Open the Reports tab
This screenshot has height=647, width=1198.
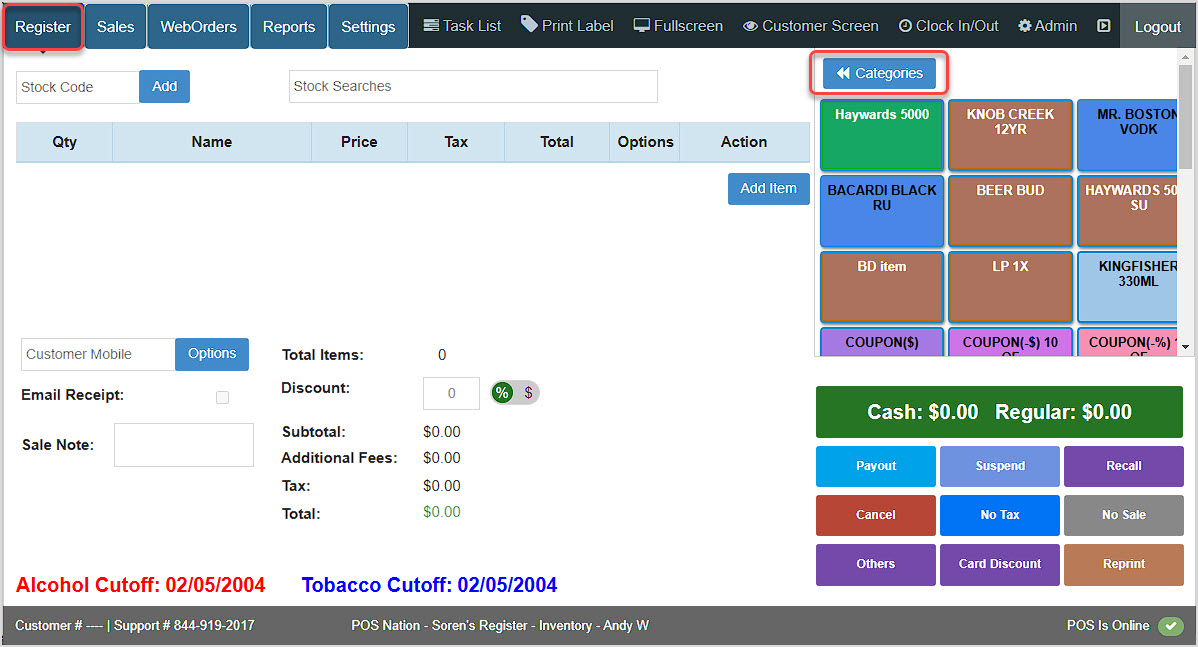point(288,25)
